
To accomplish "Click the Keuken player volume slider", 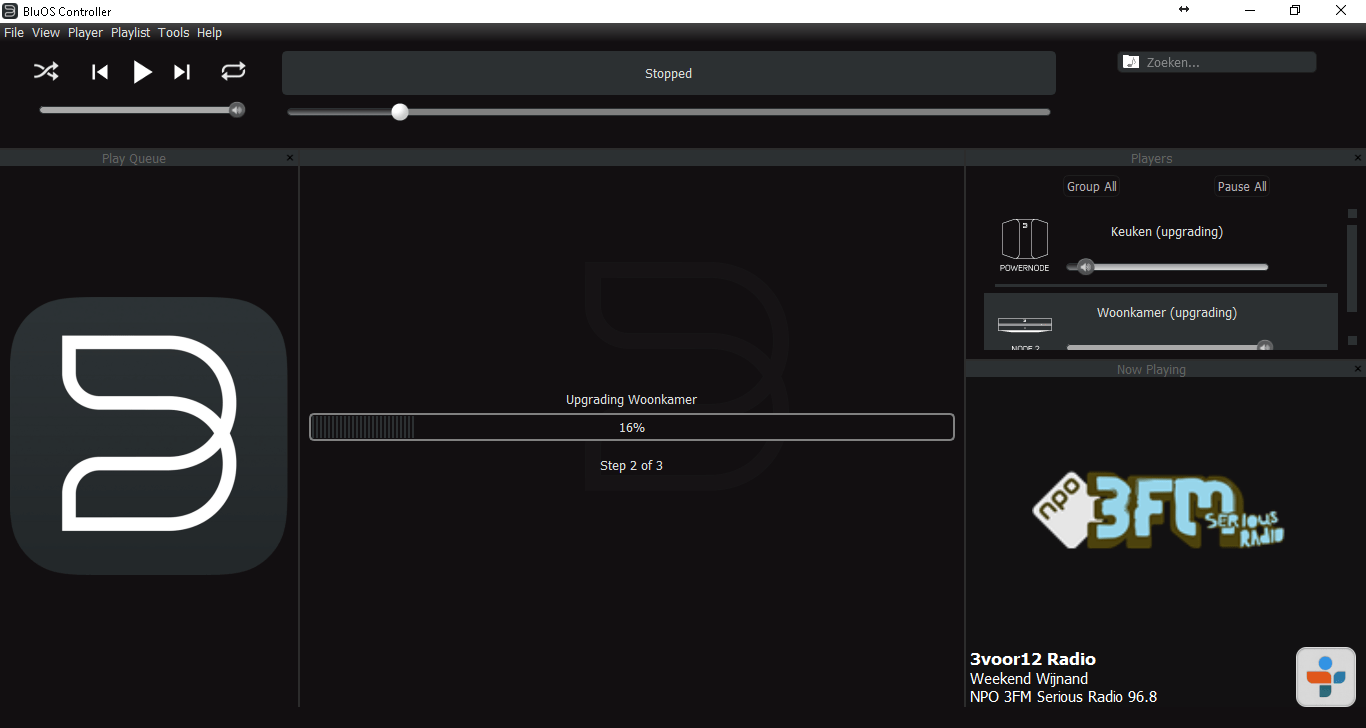I will pos(1167,267).
